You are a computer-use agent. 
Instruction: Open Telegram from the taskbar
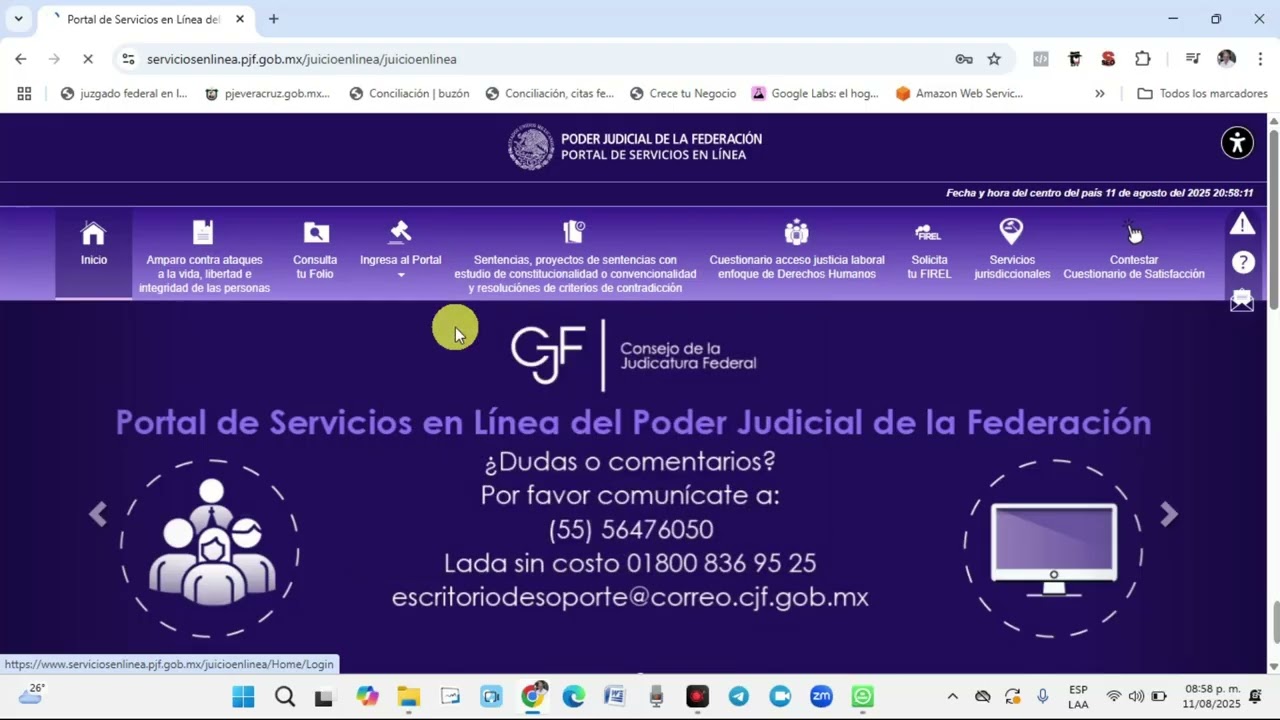[739, 696]
